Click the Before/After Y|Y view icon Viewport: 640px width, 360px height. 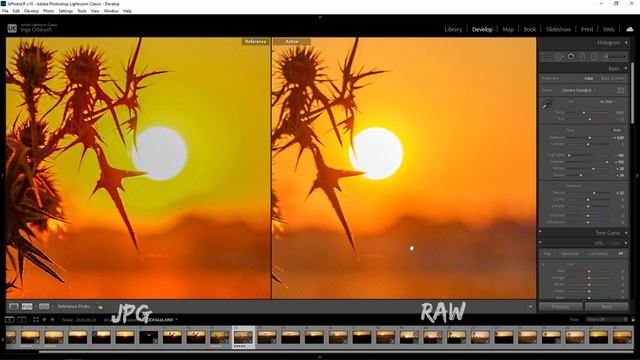pyautogui.click(x=44, y=306)
